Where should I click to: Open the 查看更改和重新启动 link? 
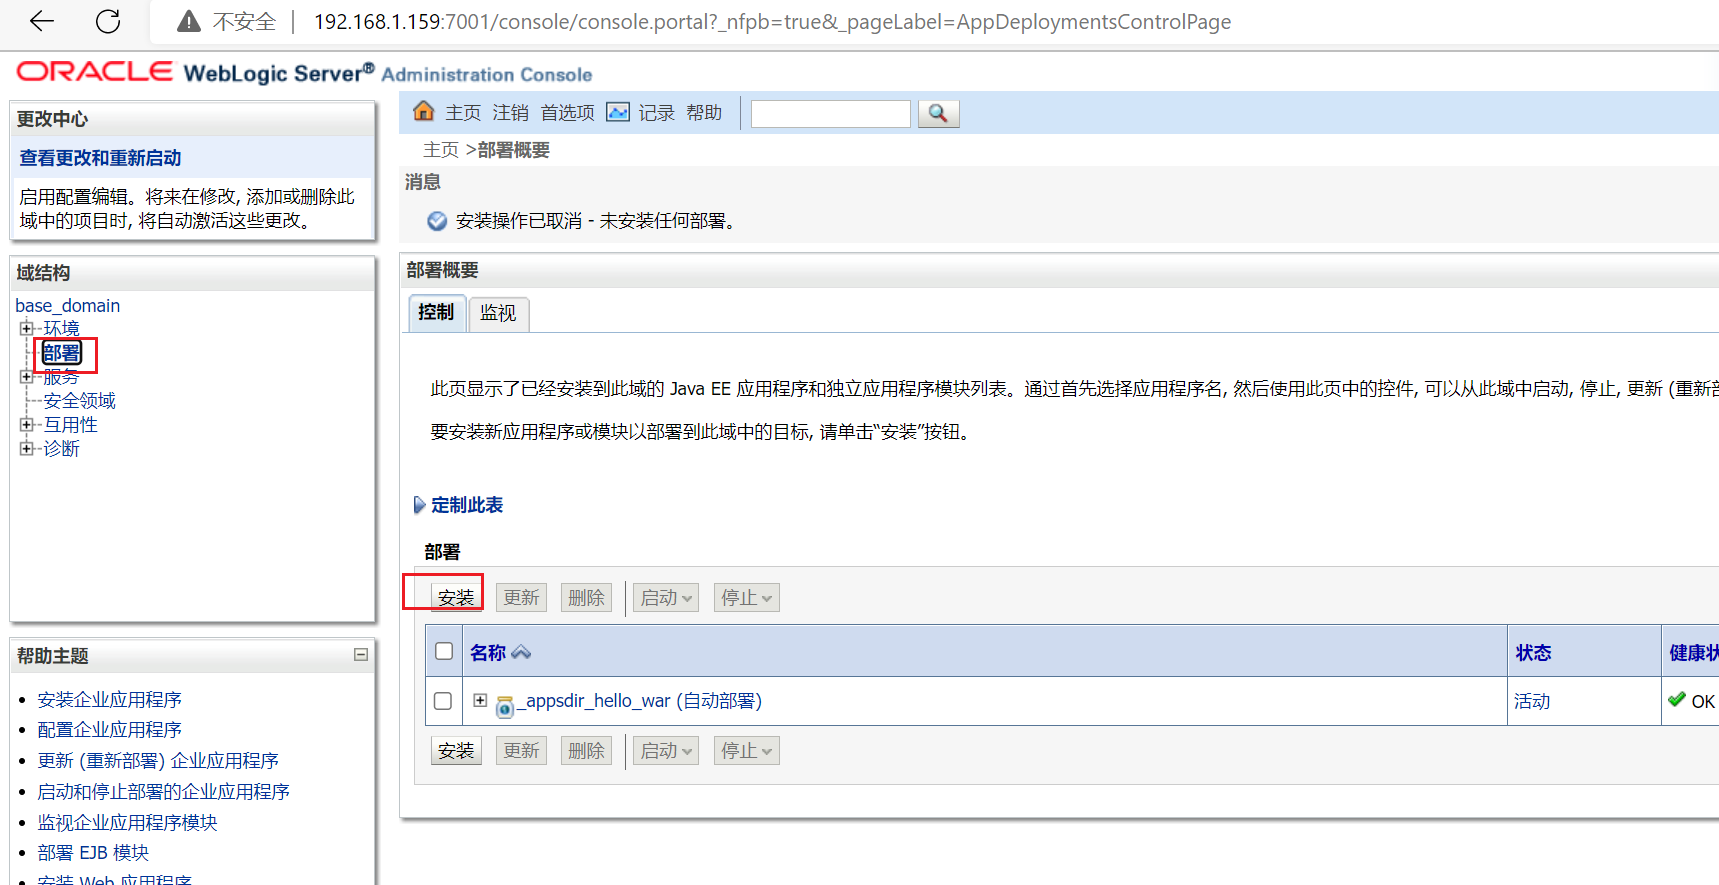[x=100, y=158]
